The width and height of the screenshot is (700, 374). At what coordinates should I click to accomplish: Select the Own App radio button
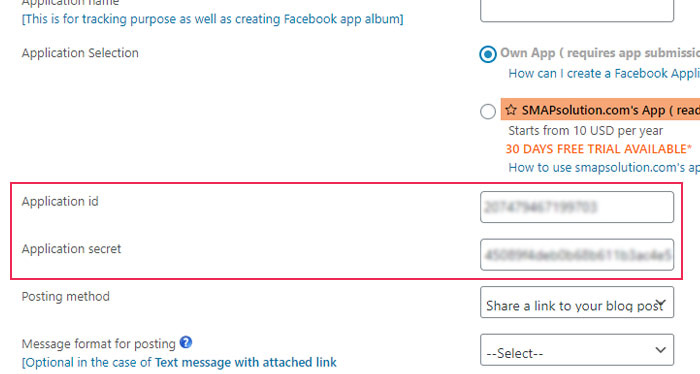[488, 54]
